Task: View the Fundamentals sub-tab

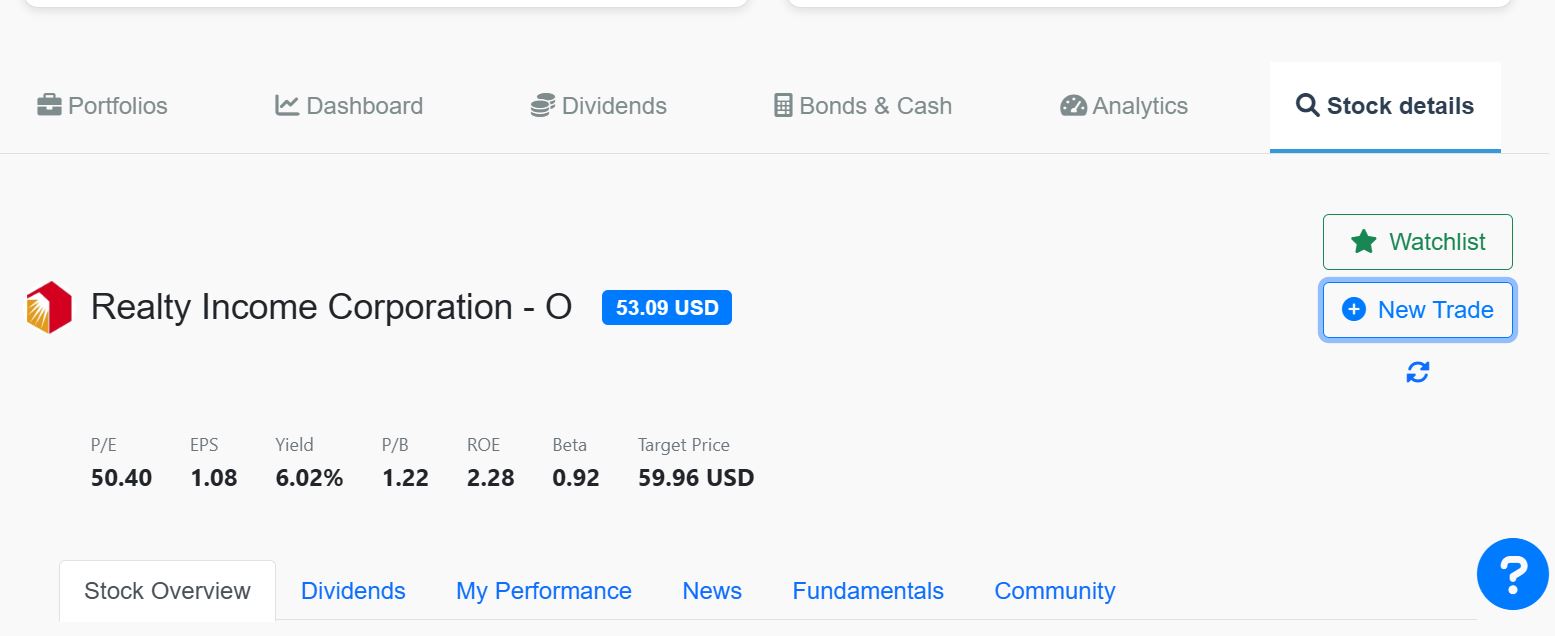Action: [868, 591]
